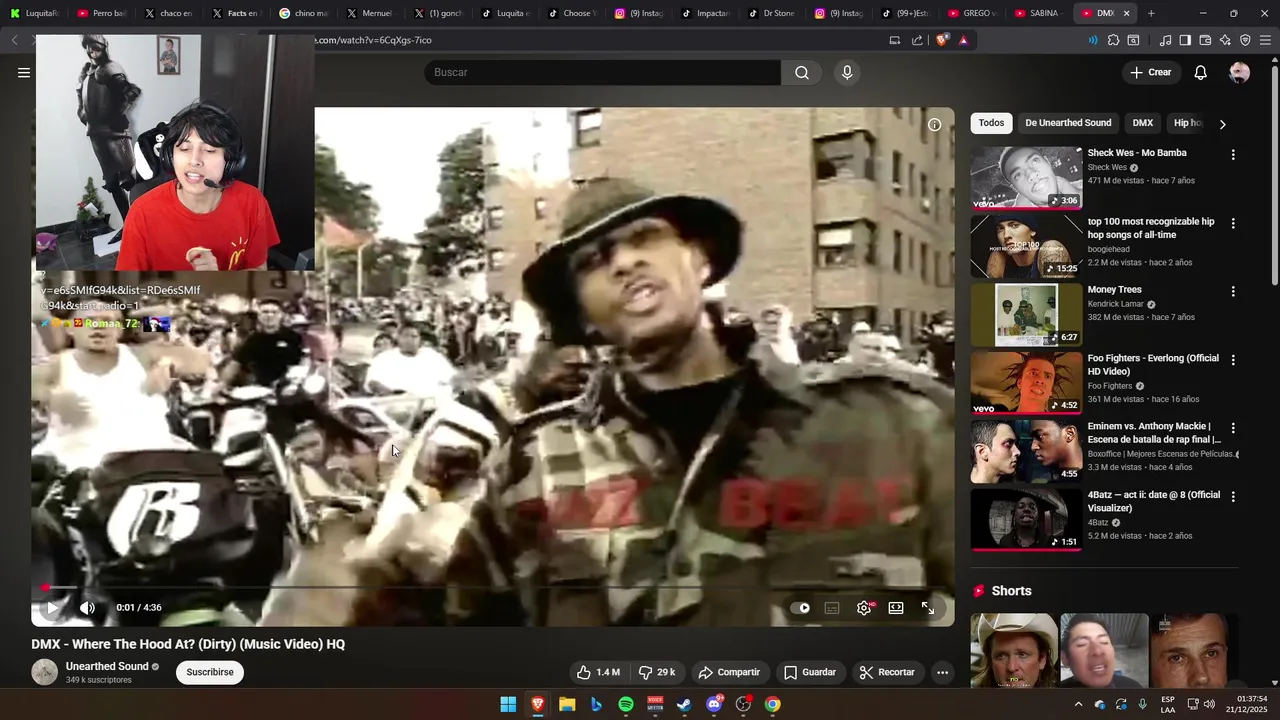Switch to theater mode
The height and width of the screenshot is (720, 1280).
tap(896, 608)
